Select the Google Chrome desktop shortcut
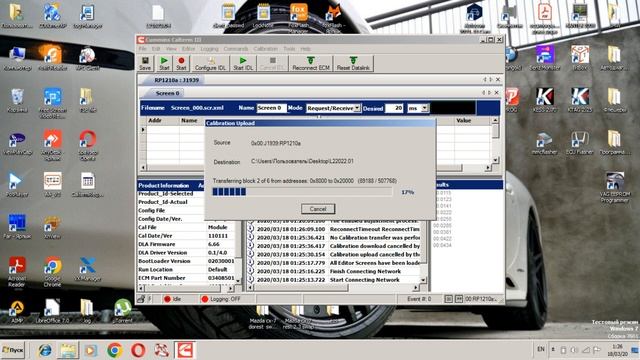 (52, 271)
